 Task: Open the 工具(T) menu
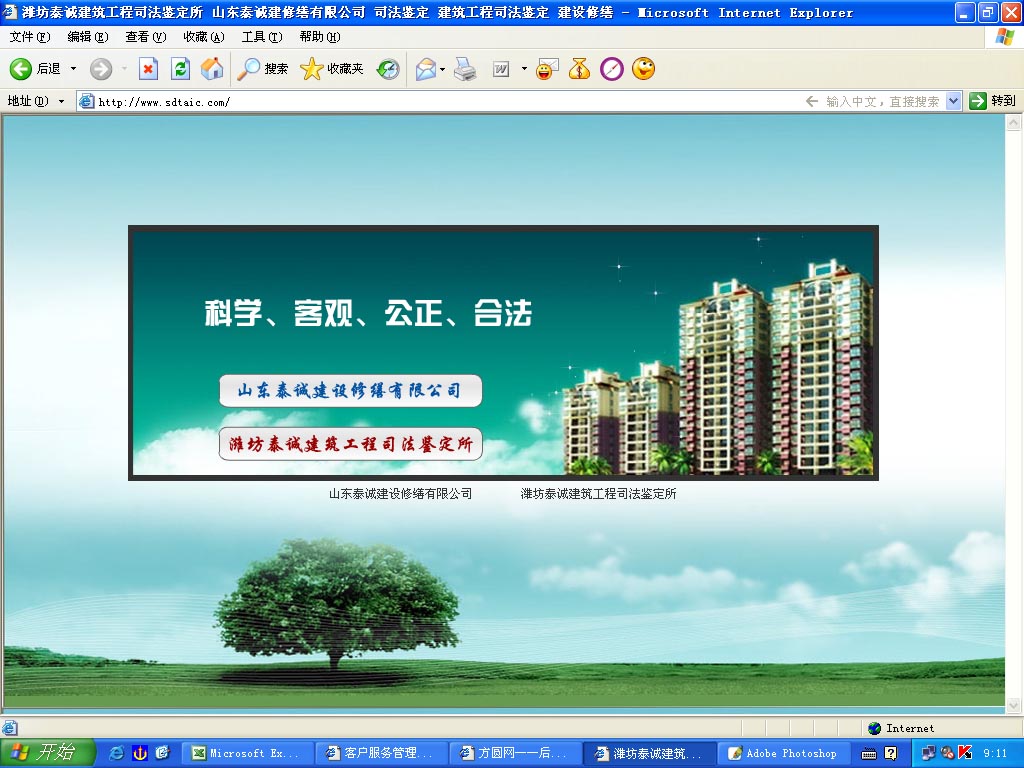(x=261, y=37)
